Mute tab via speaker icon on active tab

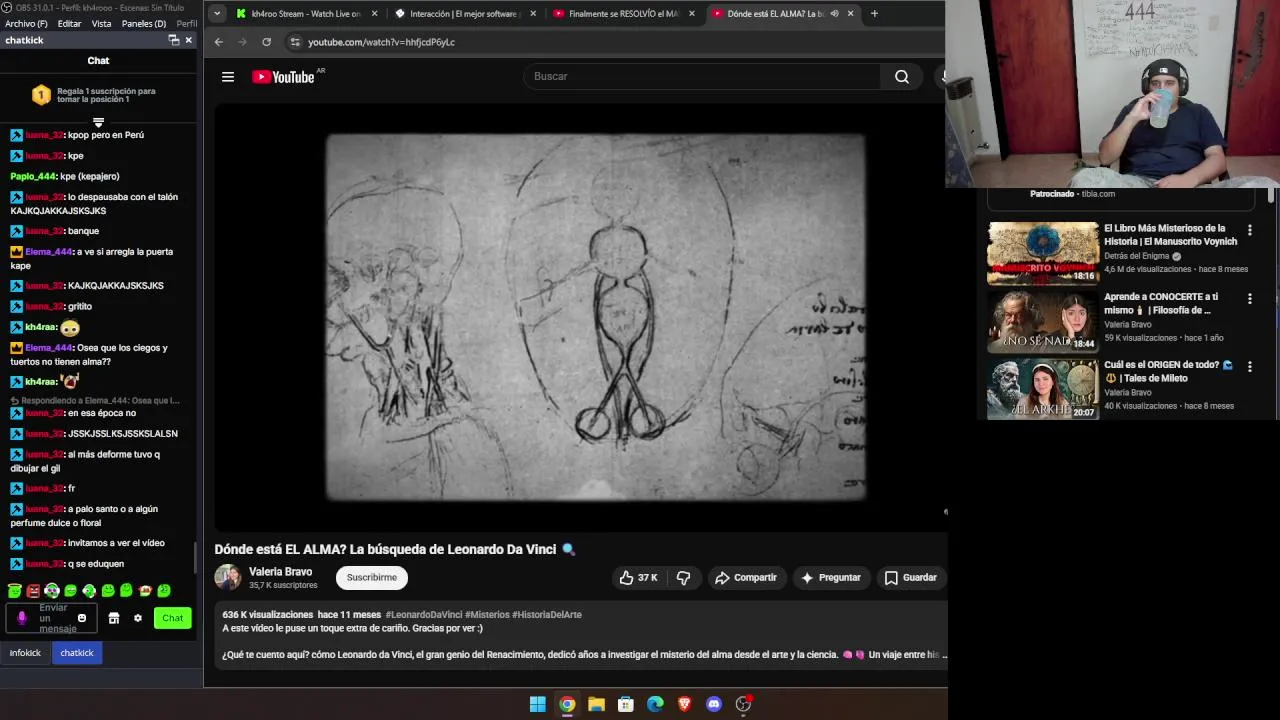click(x=834, y=14)
